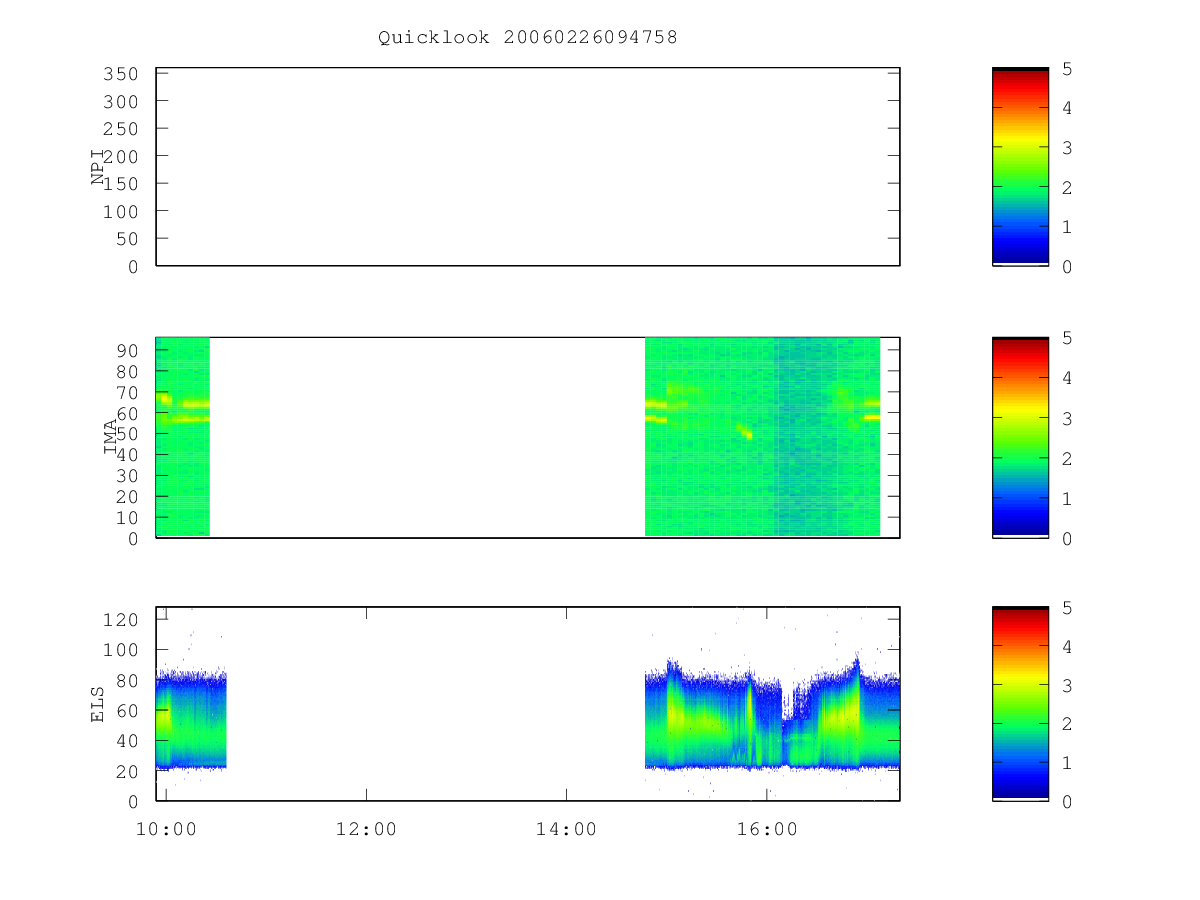Click the 14:00 time axis label
This screenshot has height=900, width=1200.
566,829
